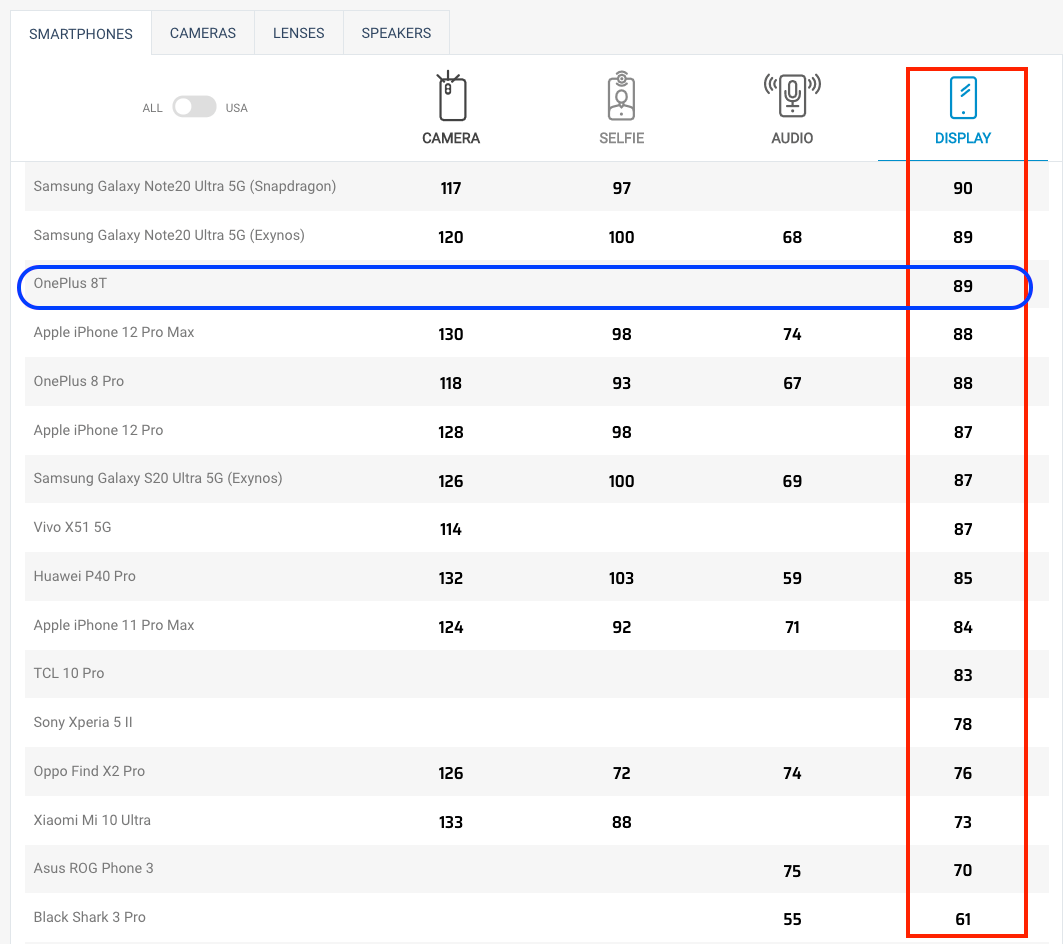The image size is (1063, 944).
Task: Click display score 78 for Sony Xperia 5 II
Action: tap(963, 724)
